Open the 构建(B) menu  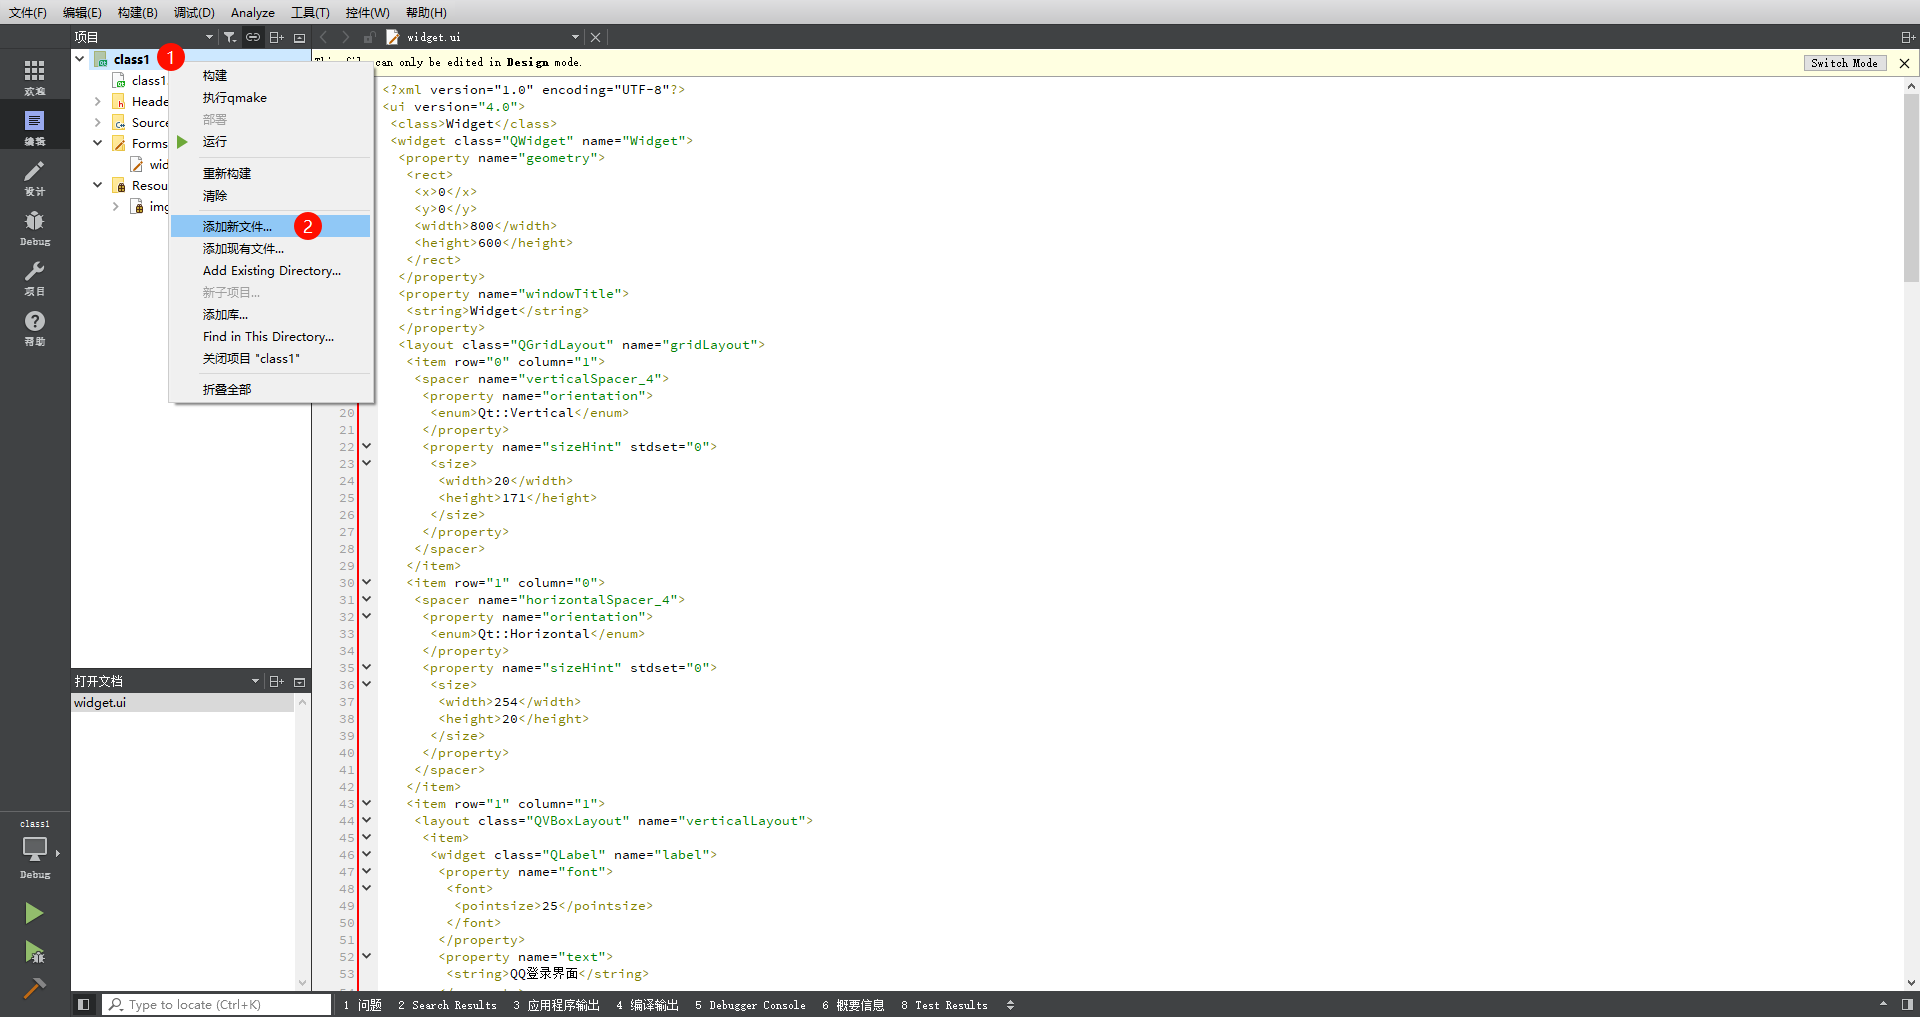pos(137,12)
